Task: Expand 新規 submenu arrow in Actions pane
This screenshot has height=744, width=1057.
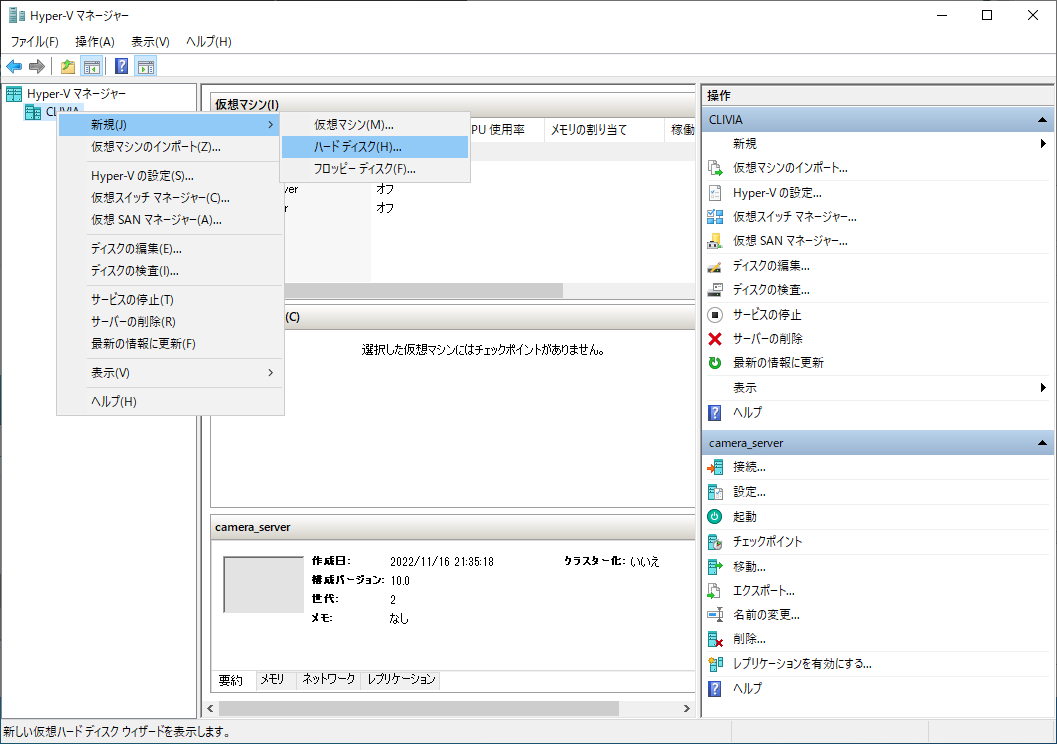Action: (x=1043, y=144)
